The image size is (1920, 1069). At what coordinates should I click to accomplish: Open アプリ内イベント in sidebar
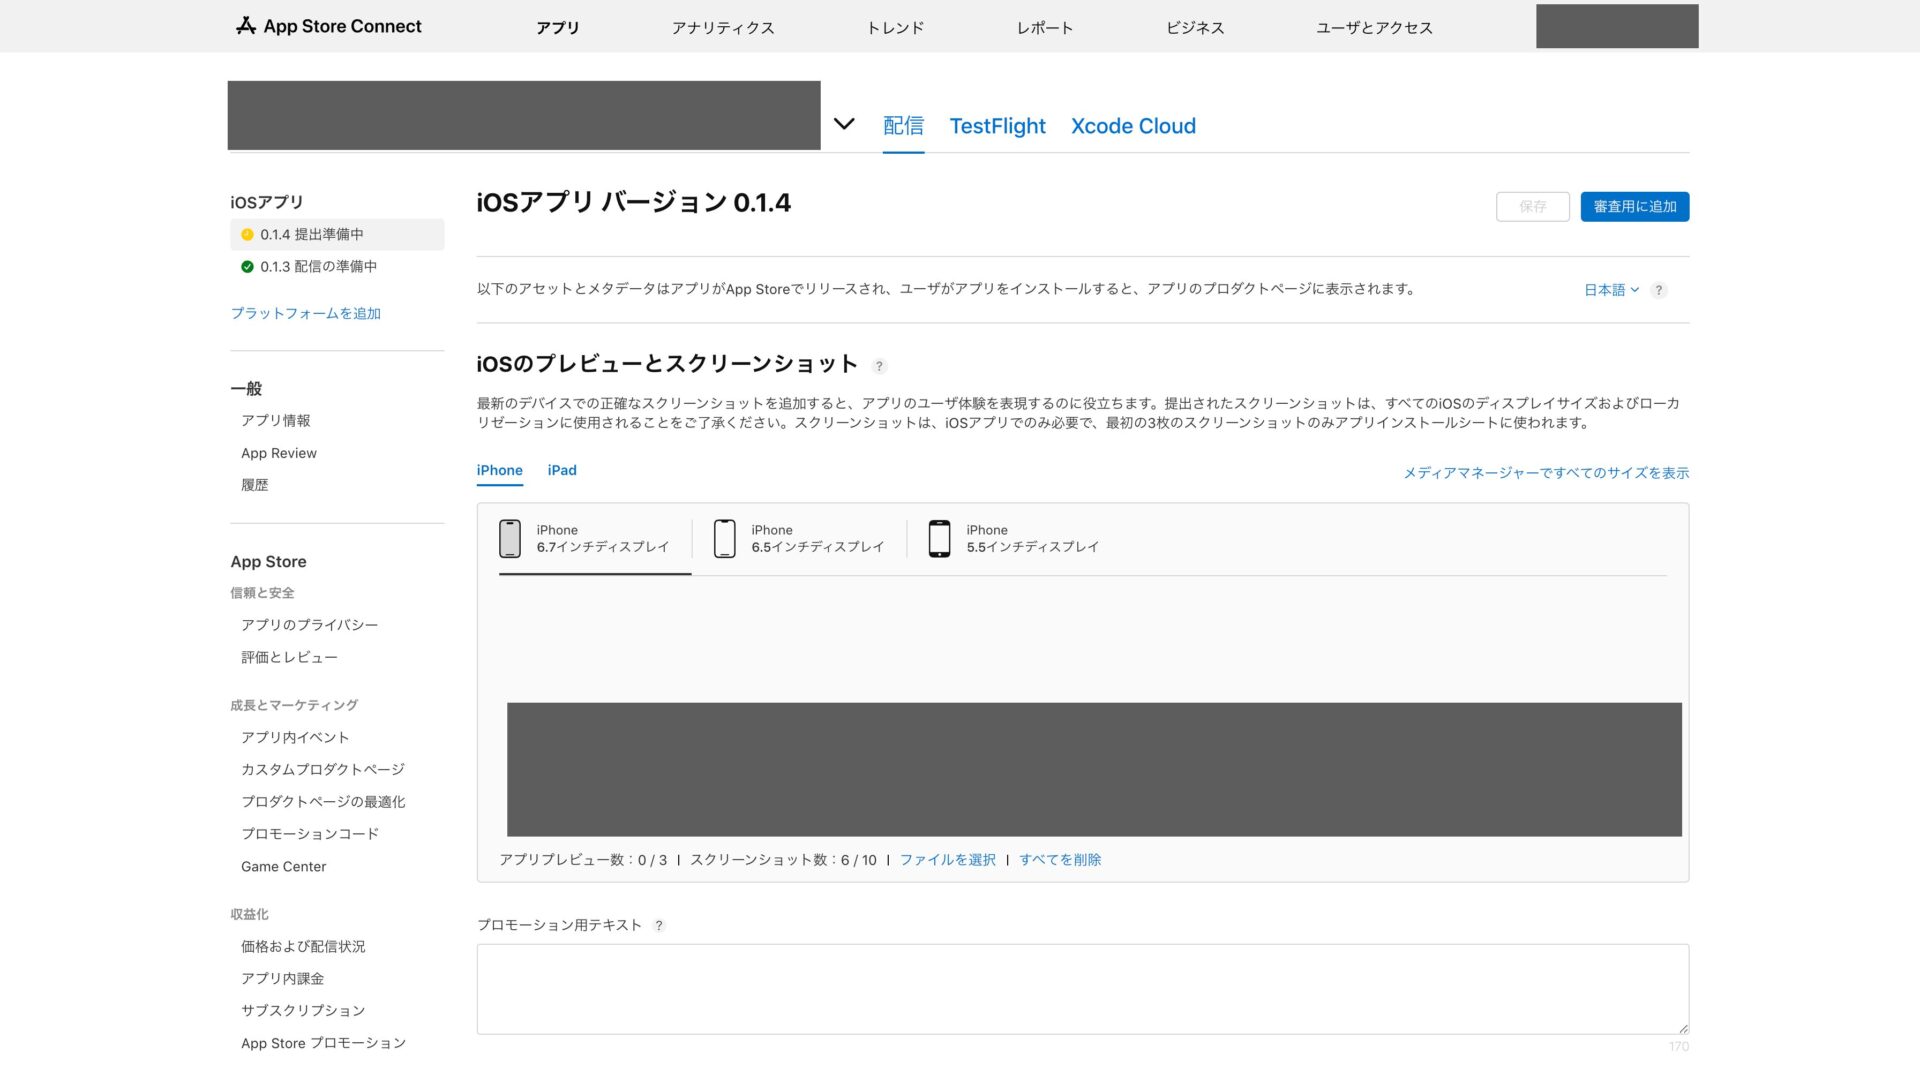coord(295,738)
